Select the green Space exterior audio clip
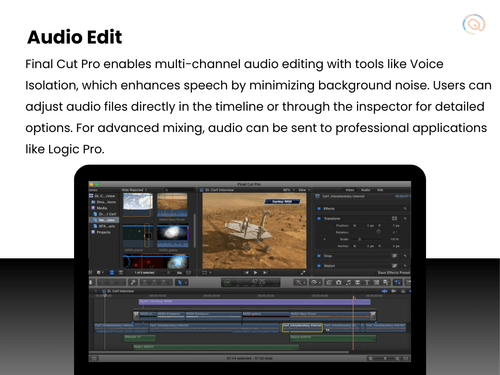500x375 pixels. [x=333, y=338]
